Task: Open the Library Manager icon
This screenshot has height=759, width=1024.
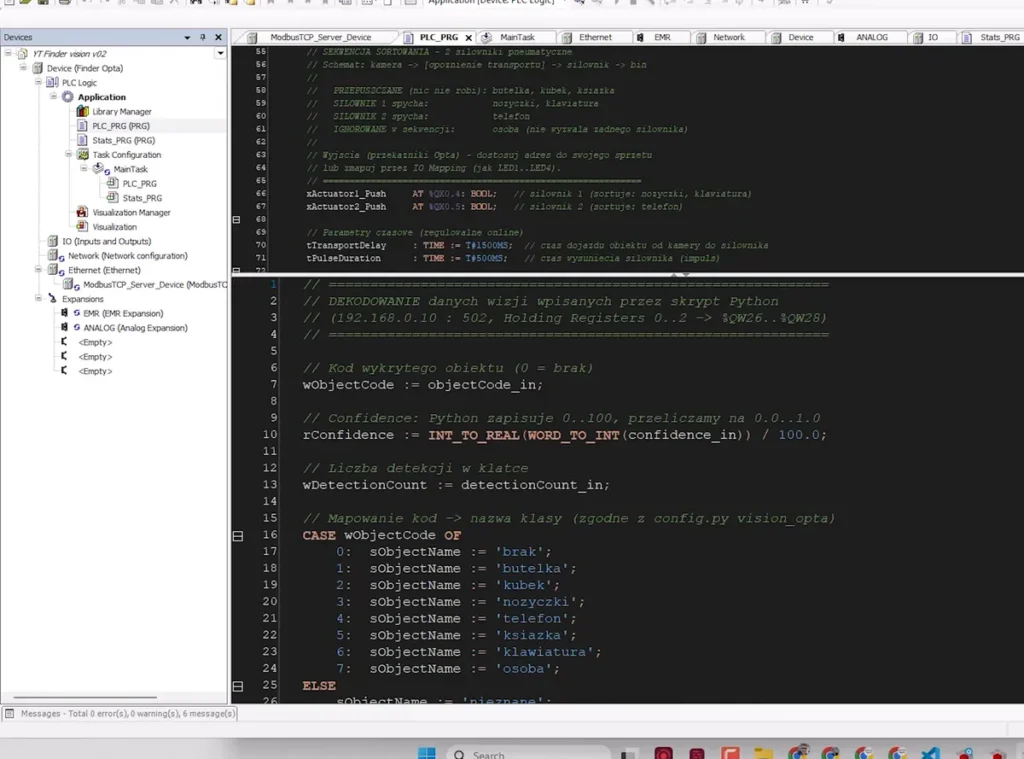Action: (83, 111)
